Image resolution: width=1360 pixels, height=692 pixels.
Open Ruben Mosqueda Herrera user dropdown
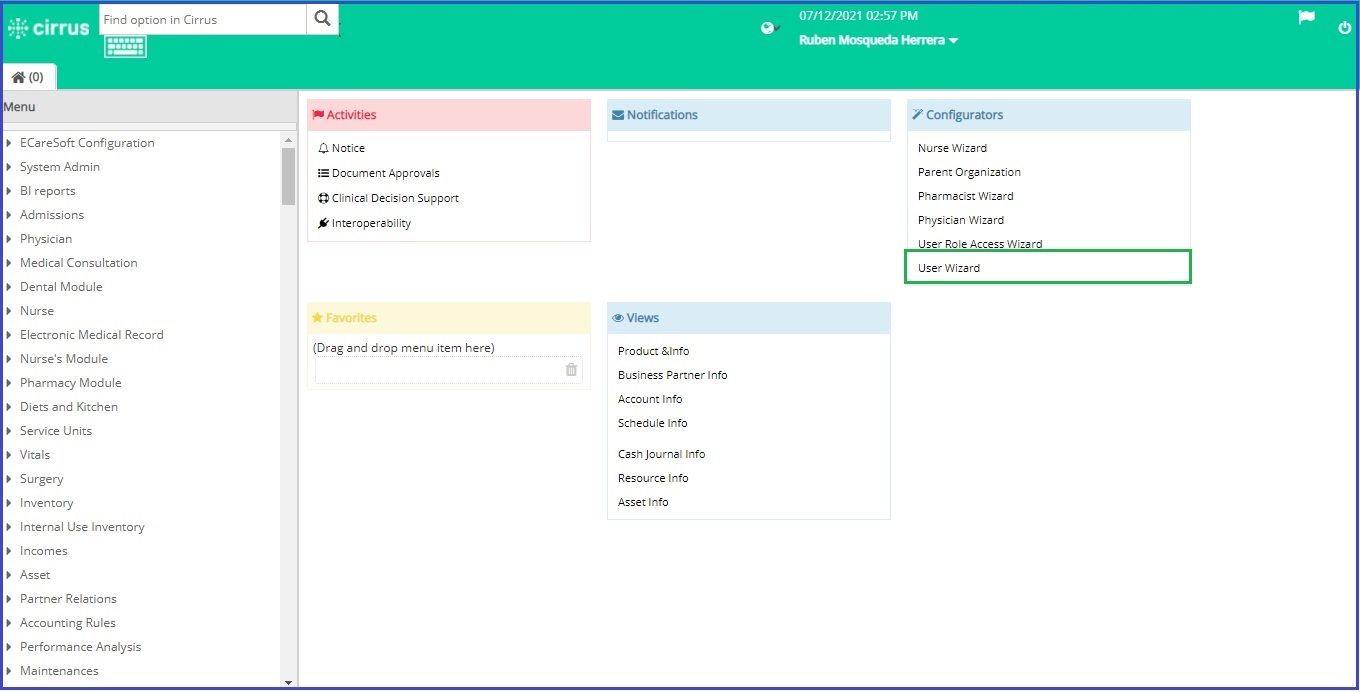(878, 41)
